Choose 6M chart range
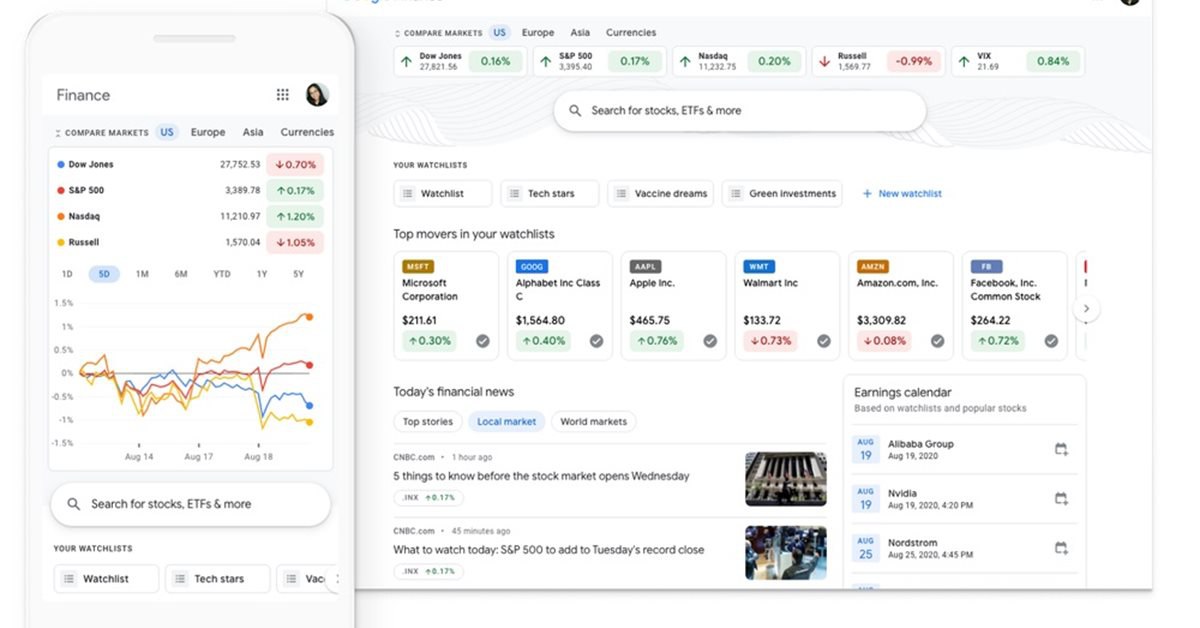This screenshot has width=1200, height=628. coord(181,274)
